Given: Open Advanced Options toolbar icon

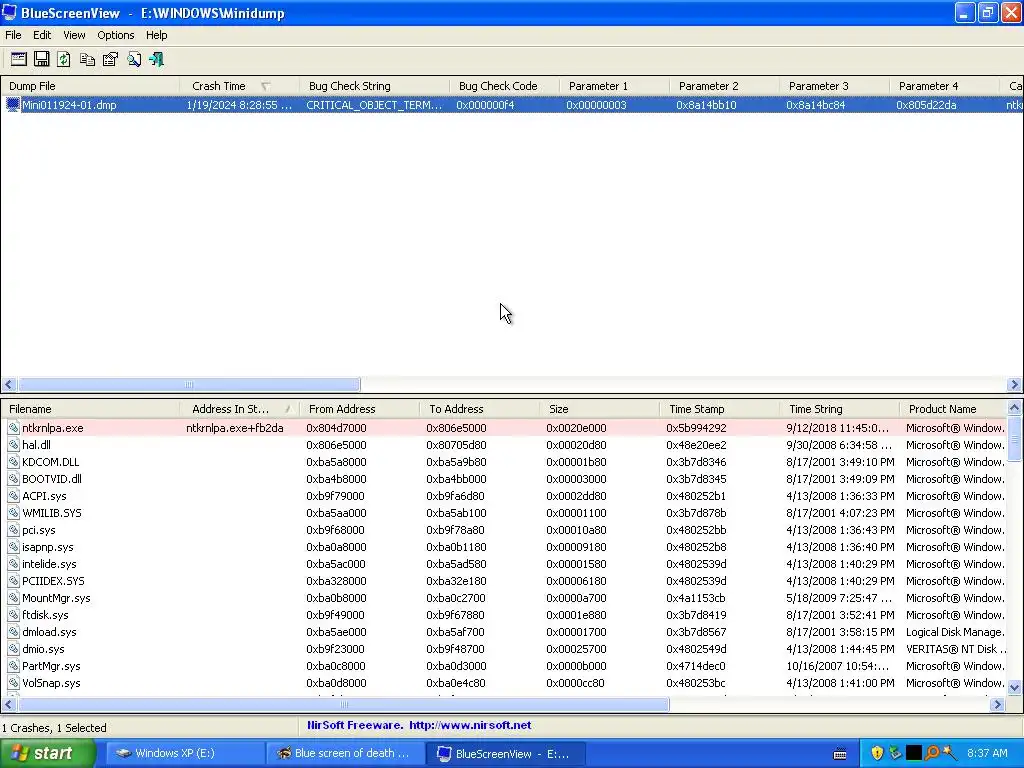Looking at the screenshot, I should (18, 59).
